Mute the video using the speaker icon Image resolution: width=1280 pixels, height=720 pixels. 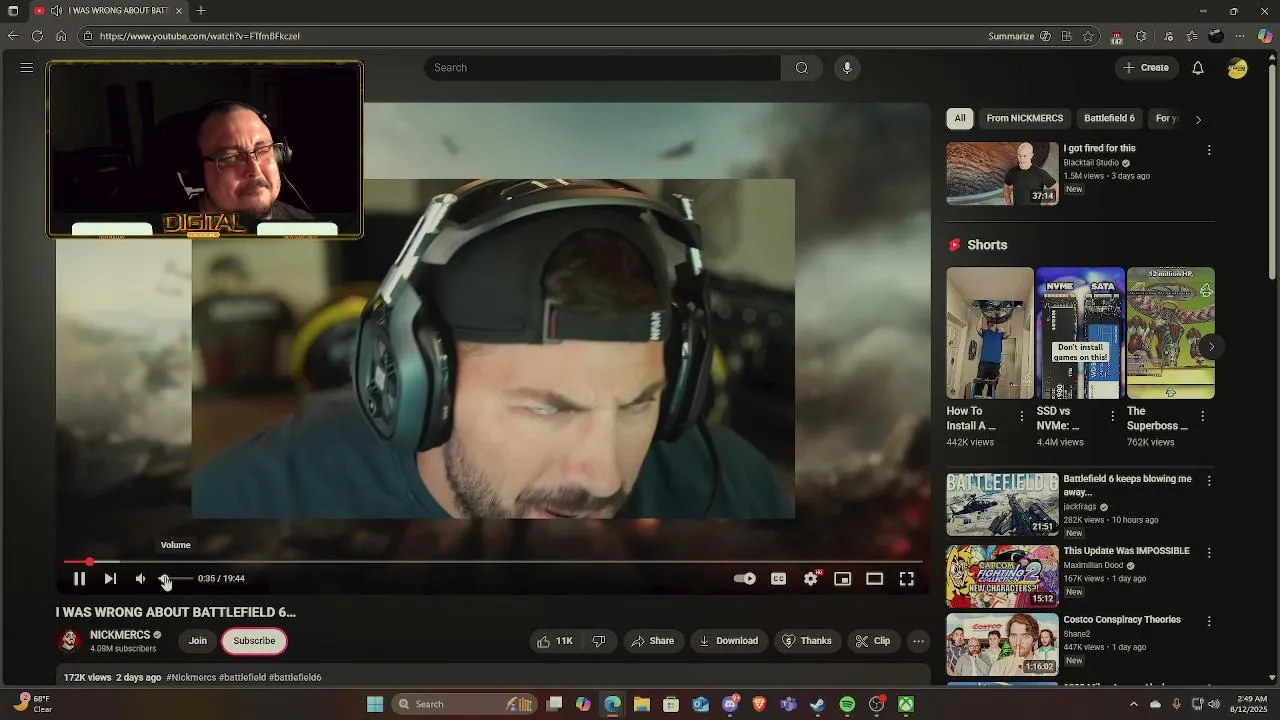click(x=140, y=578)
